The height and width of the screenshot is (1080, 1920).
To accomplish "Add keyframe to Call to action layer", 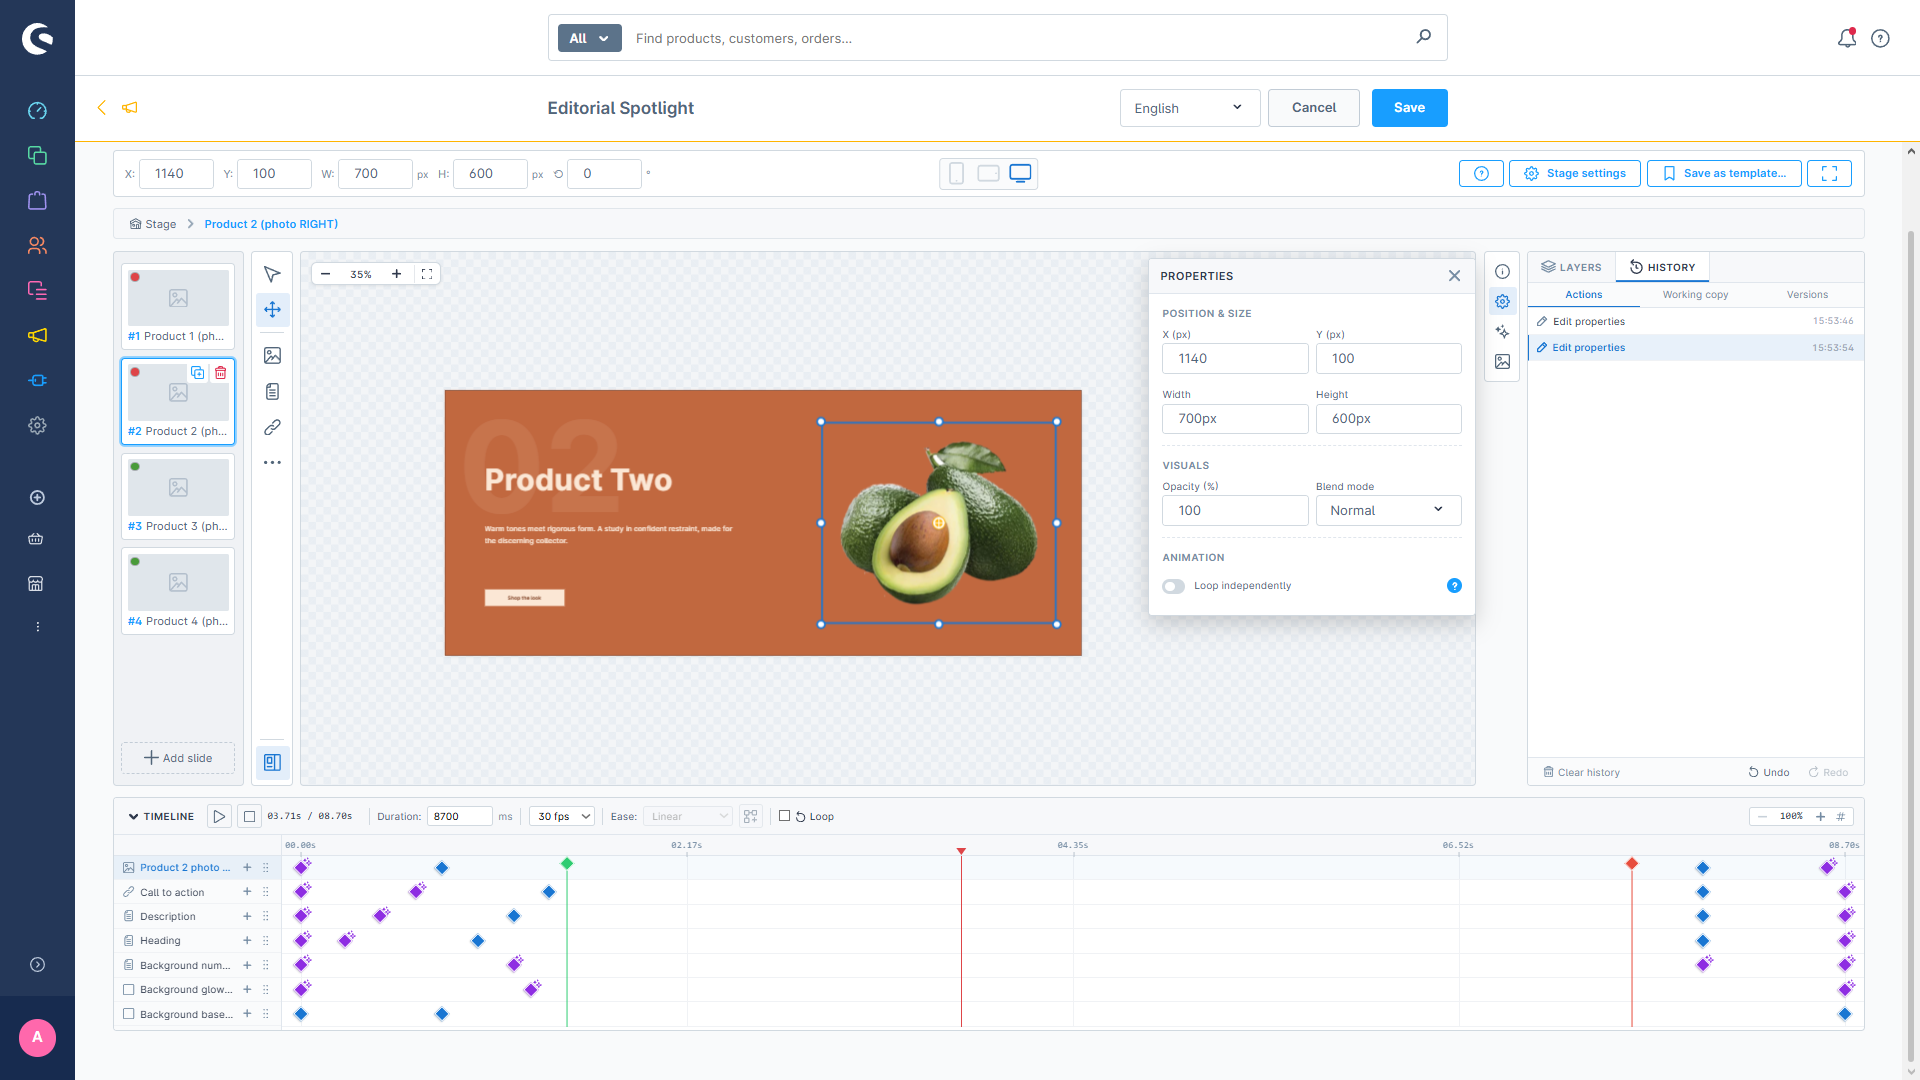I will click(x=247, y=892).
